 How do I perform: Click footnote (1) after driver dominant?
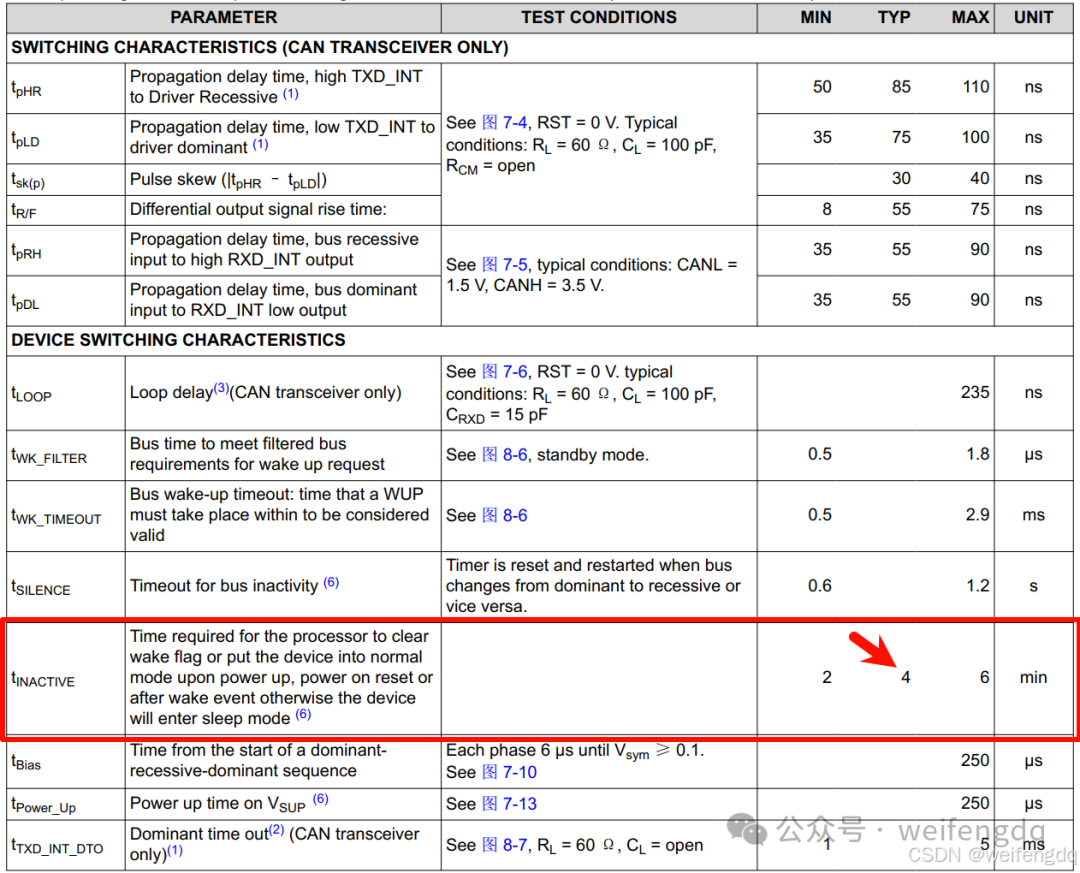pyautogui.click(x=260, y=144)
